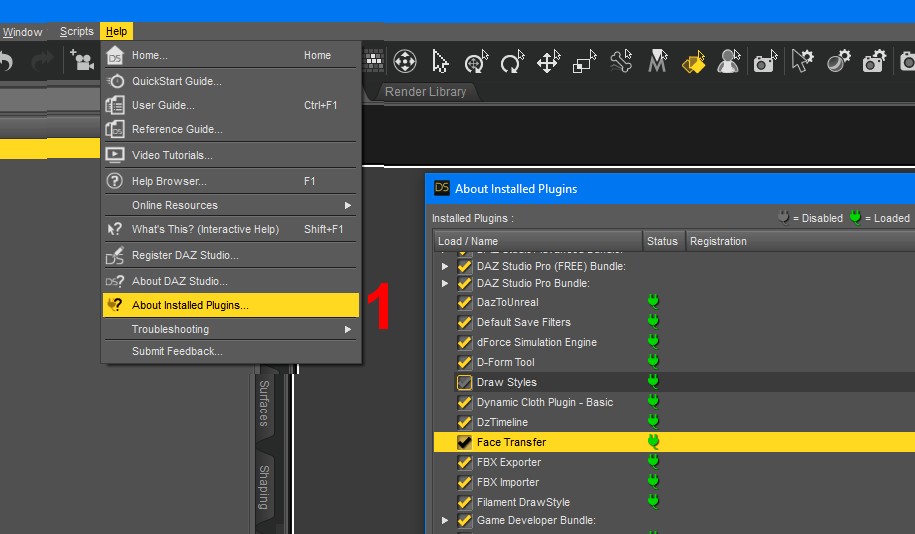Select the Spot Render camera-with-cursor tool

coord(765,61)
